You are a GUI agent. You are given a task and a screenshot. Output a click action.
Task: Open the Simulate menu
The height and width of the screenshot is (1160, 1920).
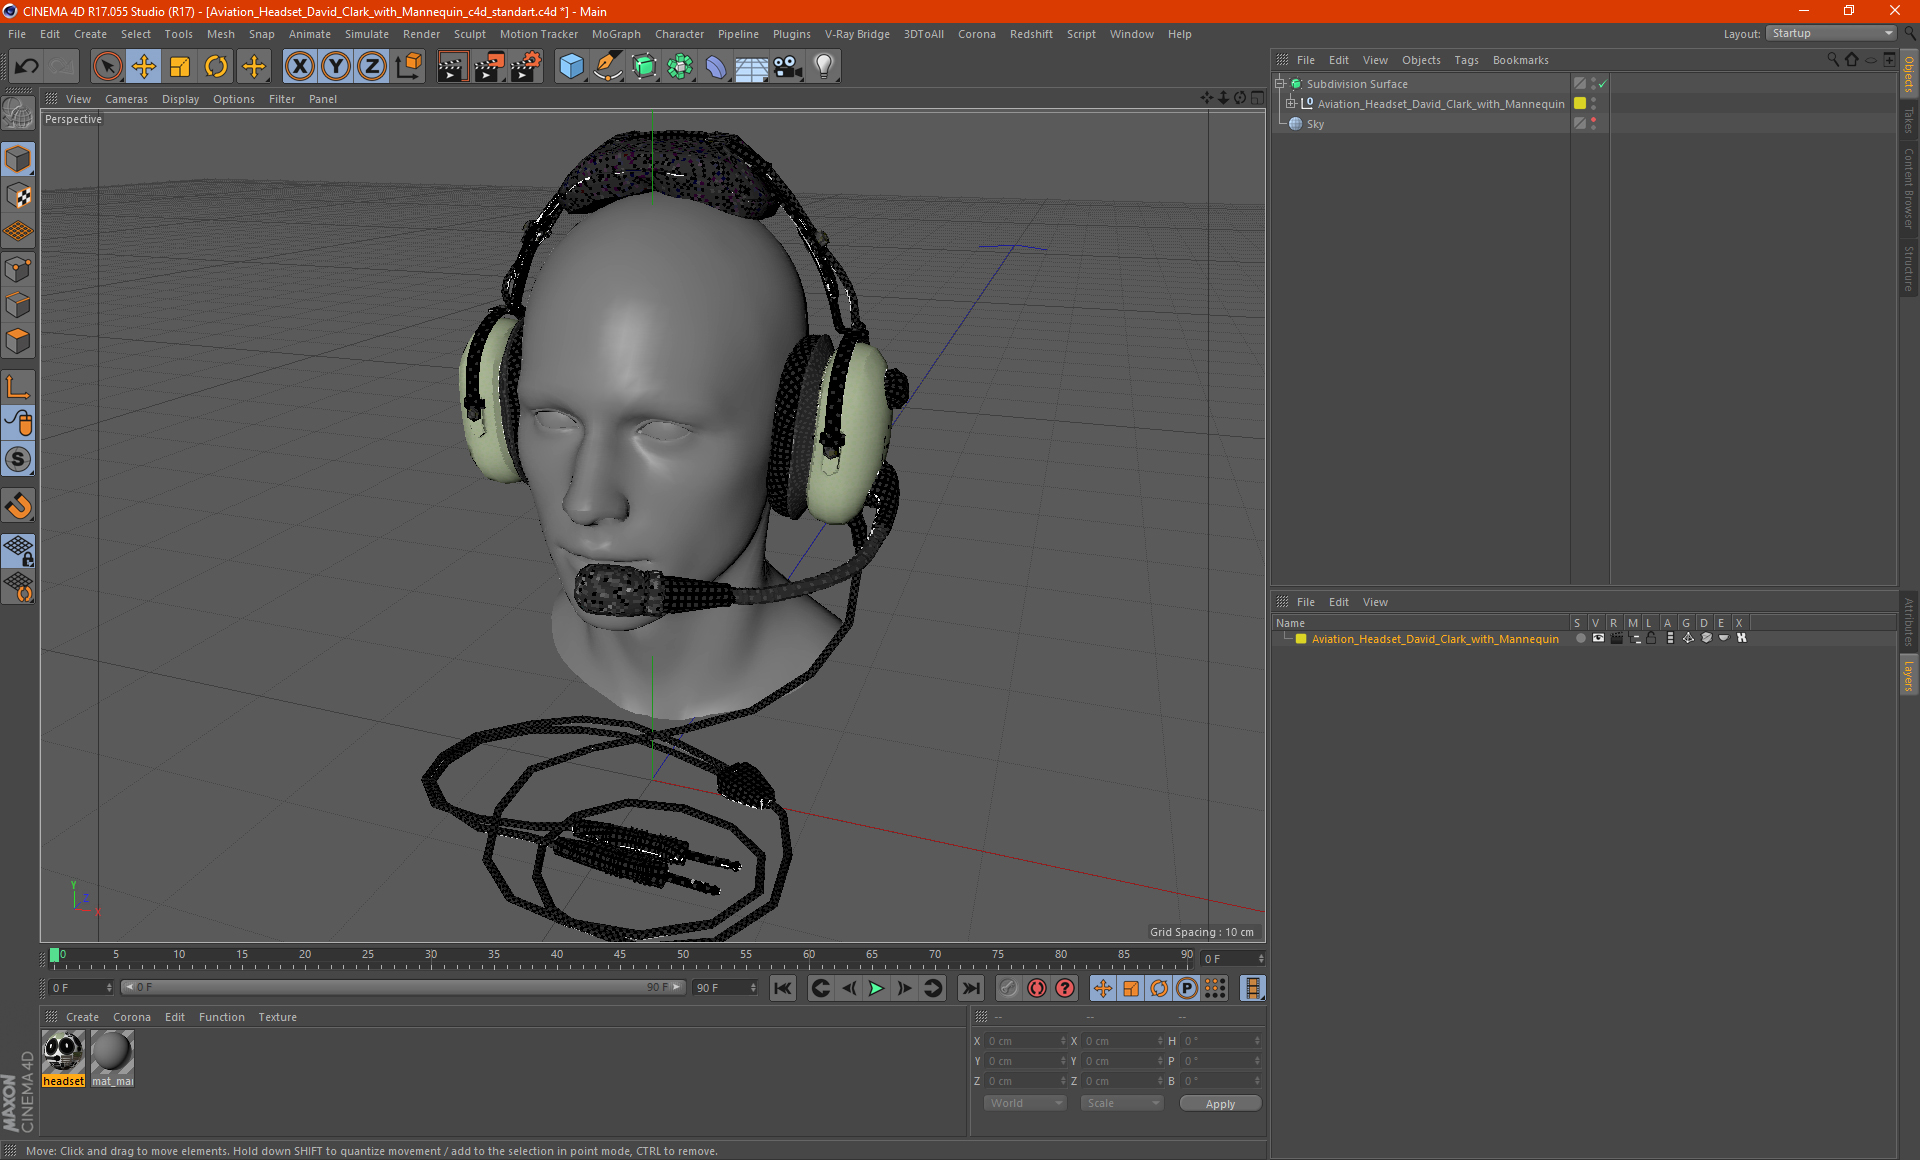[367, 34]
